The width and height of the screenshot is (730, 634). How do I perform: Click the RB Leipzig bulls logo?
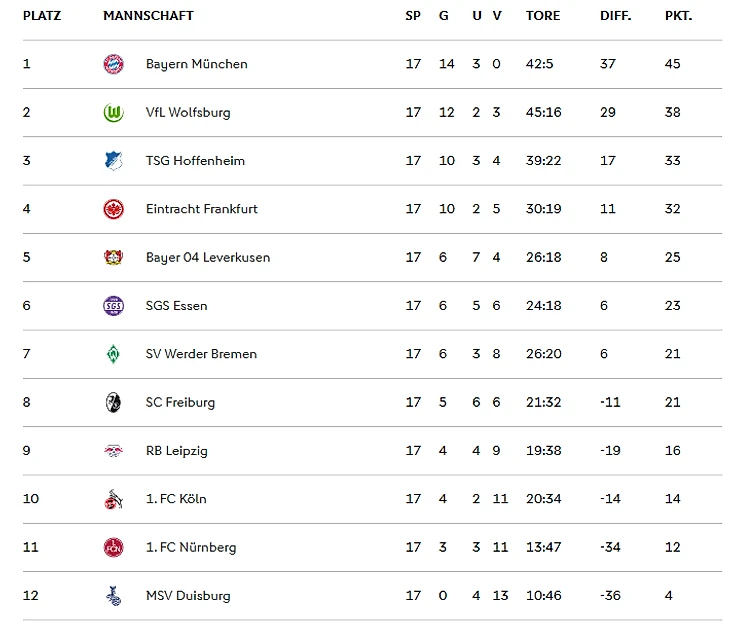(113, 451)
